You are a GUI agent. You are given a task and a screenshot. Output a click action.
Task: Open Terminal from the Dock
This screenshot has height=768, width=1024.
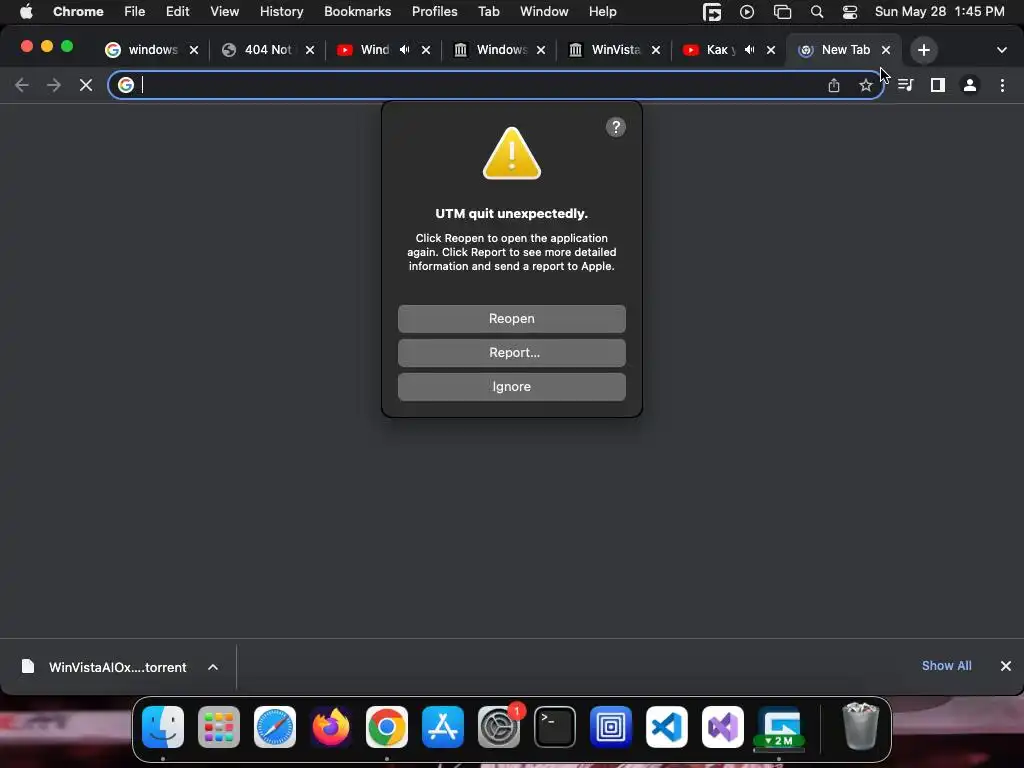pyautogui.click(x=555, y=727)
